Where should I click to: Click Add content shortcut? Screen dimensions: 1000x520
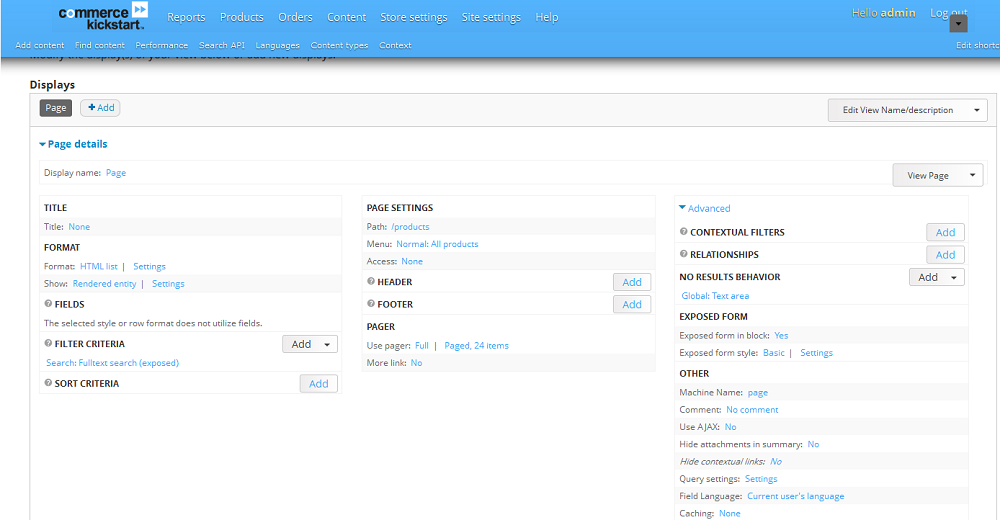[40, 45]
